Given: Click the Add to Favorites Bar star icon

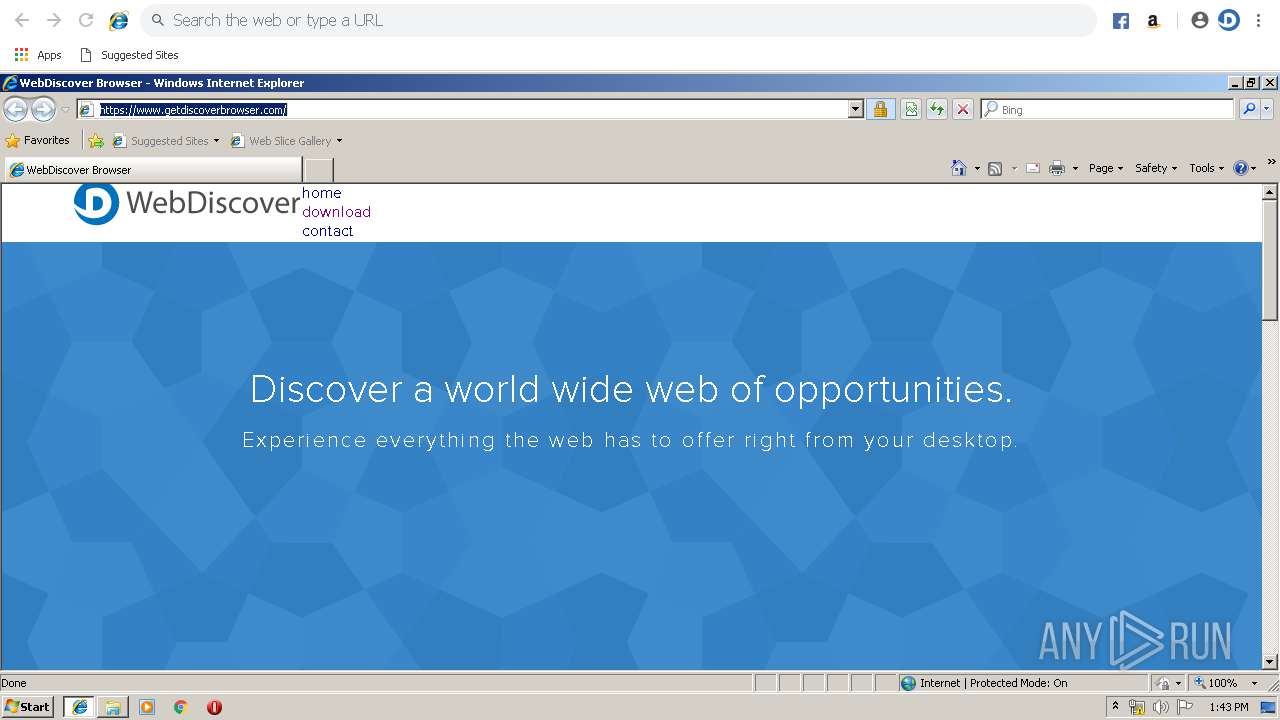Looking at the screenshot, I should point(96,141).
